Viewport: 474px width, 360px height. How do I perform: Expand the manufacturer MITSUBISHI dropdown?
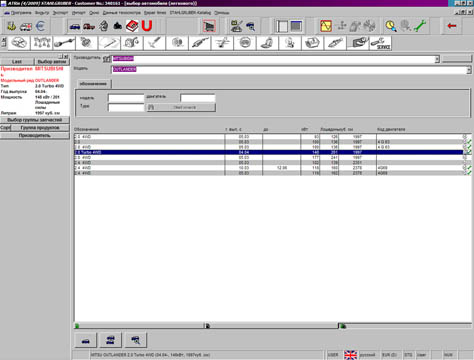[437, 59]
